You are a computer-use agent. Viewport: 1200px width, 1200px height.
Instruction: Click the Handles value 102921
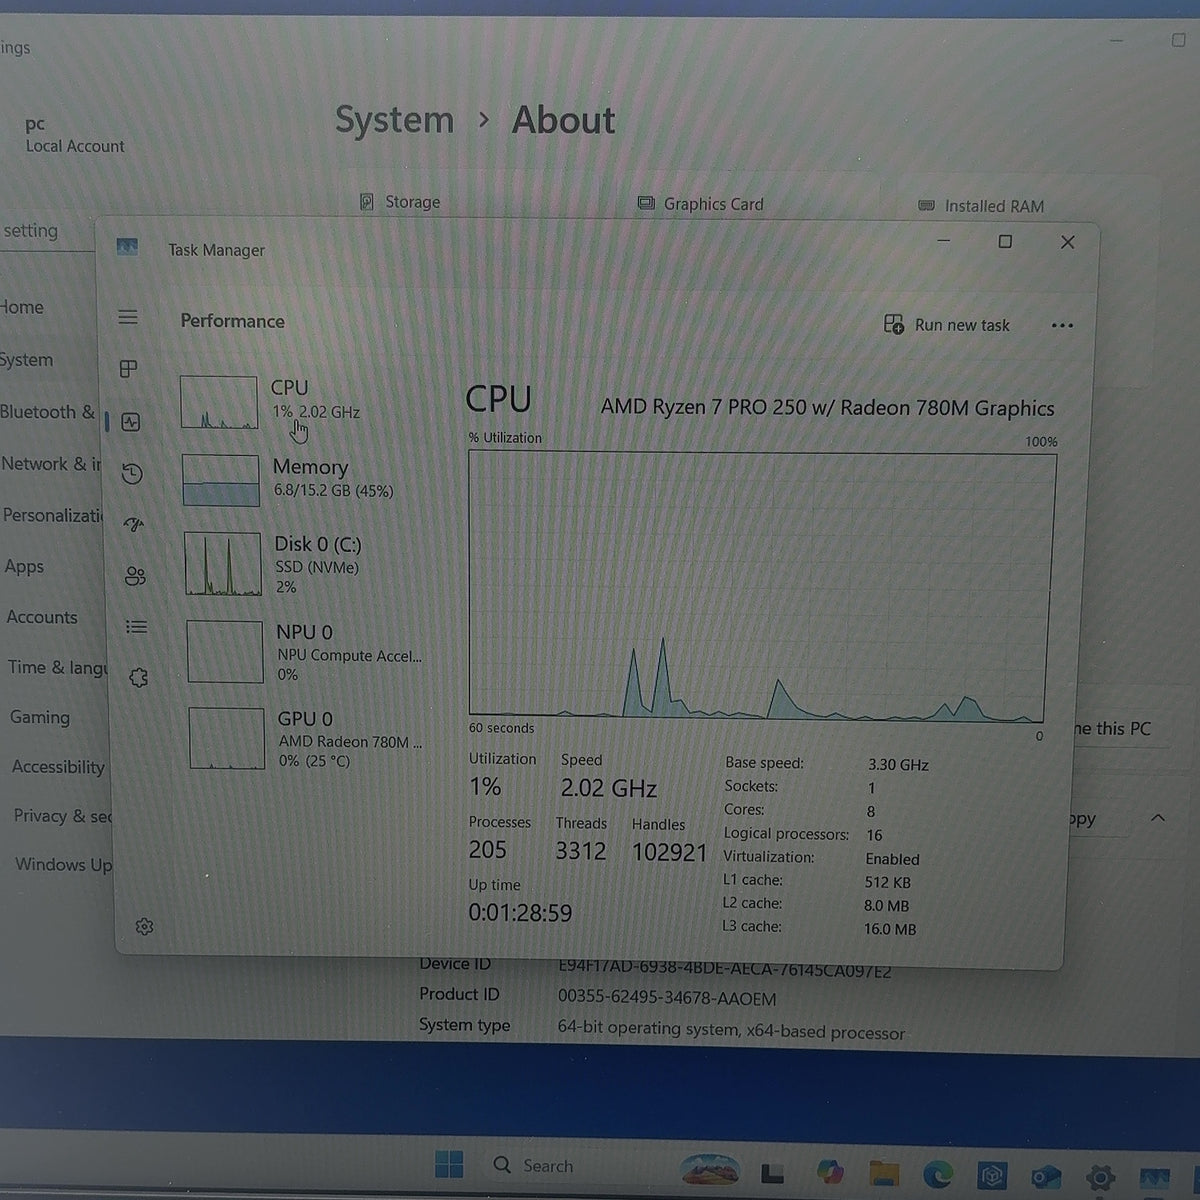pyautogui.click(x=669, y=852)
